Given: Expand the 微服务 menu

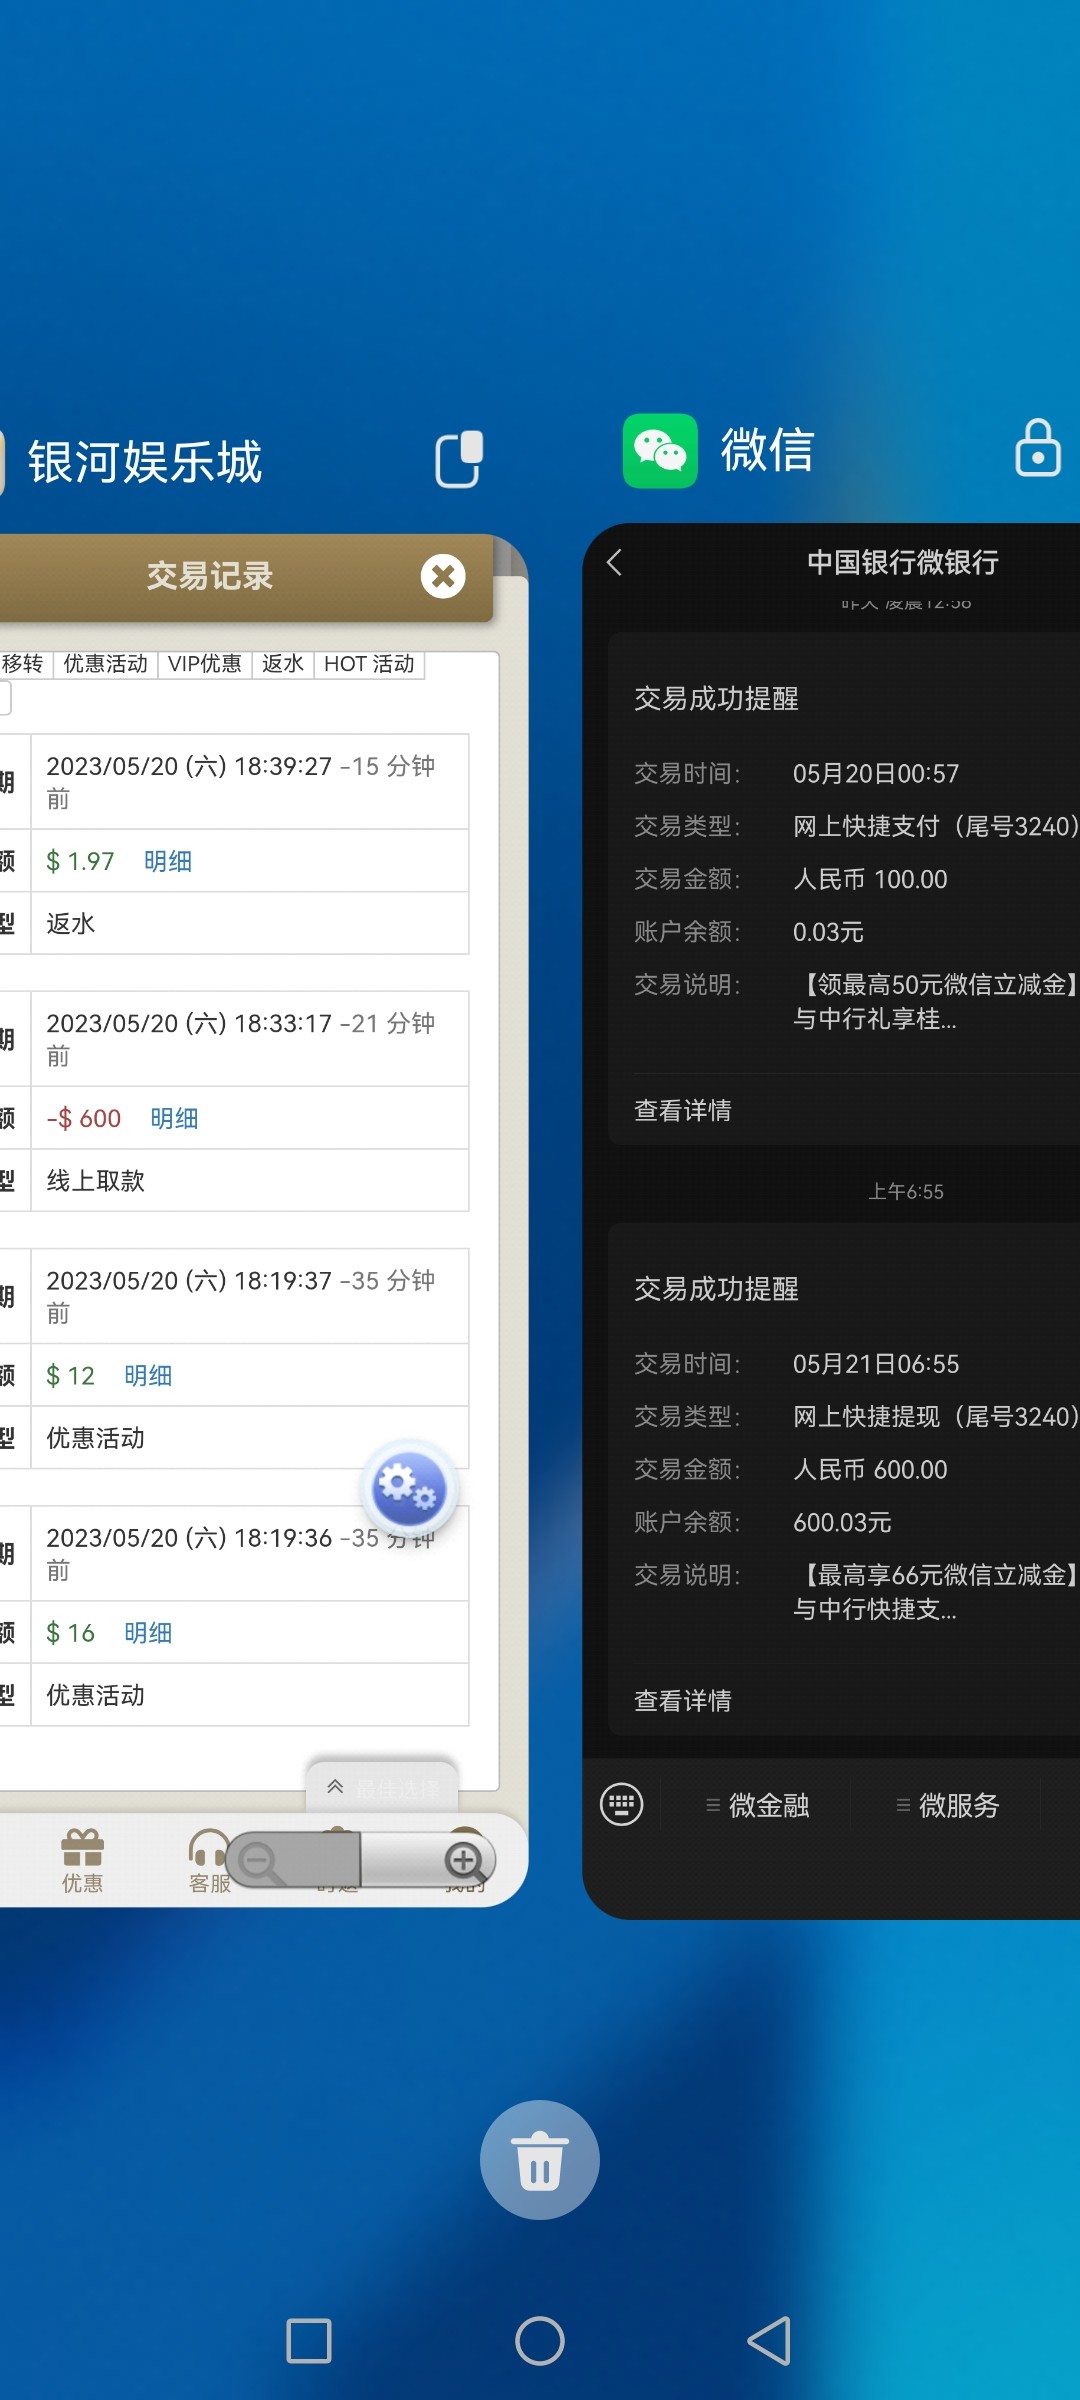Looking at the screenshot, I should point(948,1805).
